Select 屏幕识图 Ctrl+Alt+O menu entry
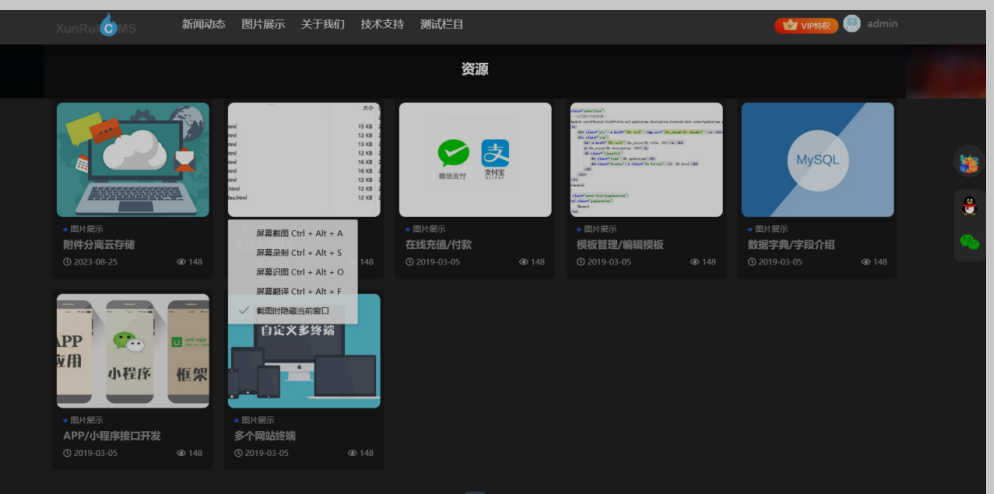The image size is (994, 494). 299,272
